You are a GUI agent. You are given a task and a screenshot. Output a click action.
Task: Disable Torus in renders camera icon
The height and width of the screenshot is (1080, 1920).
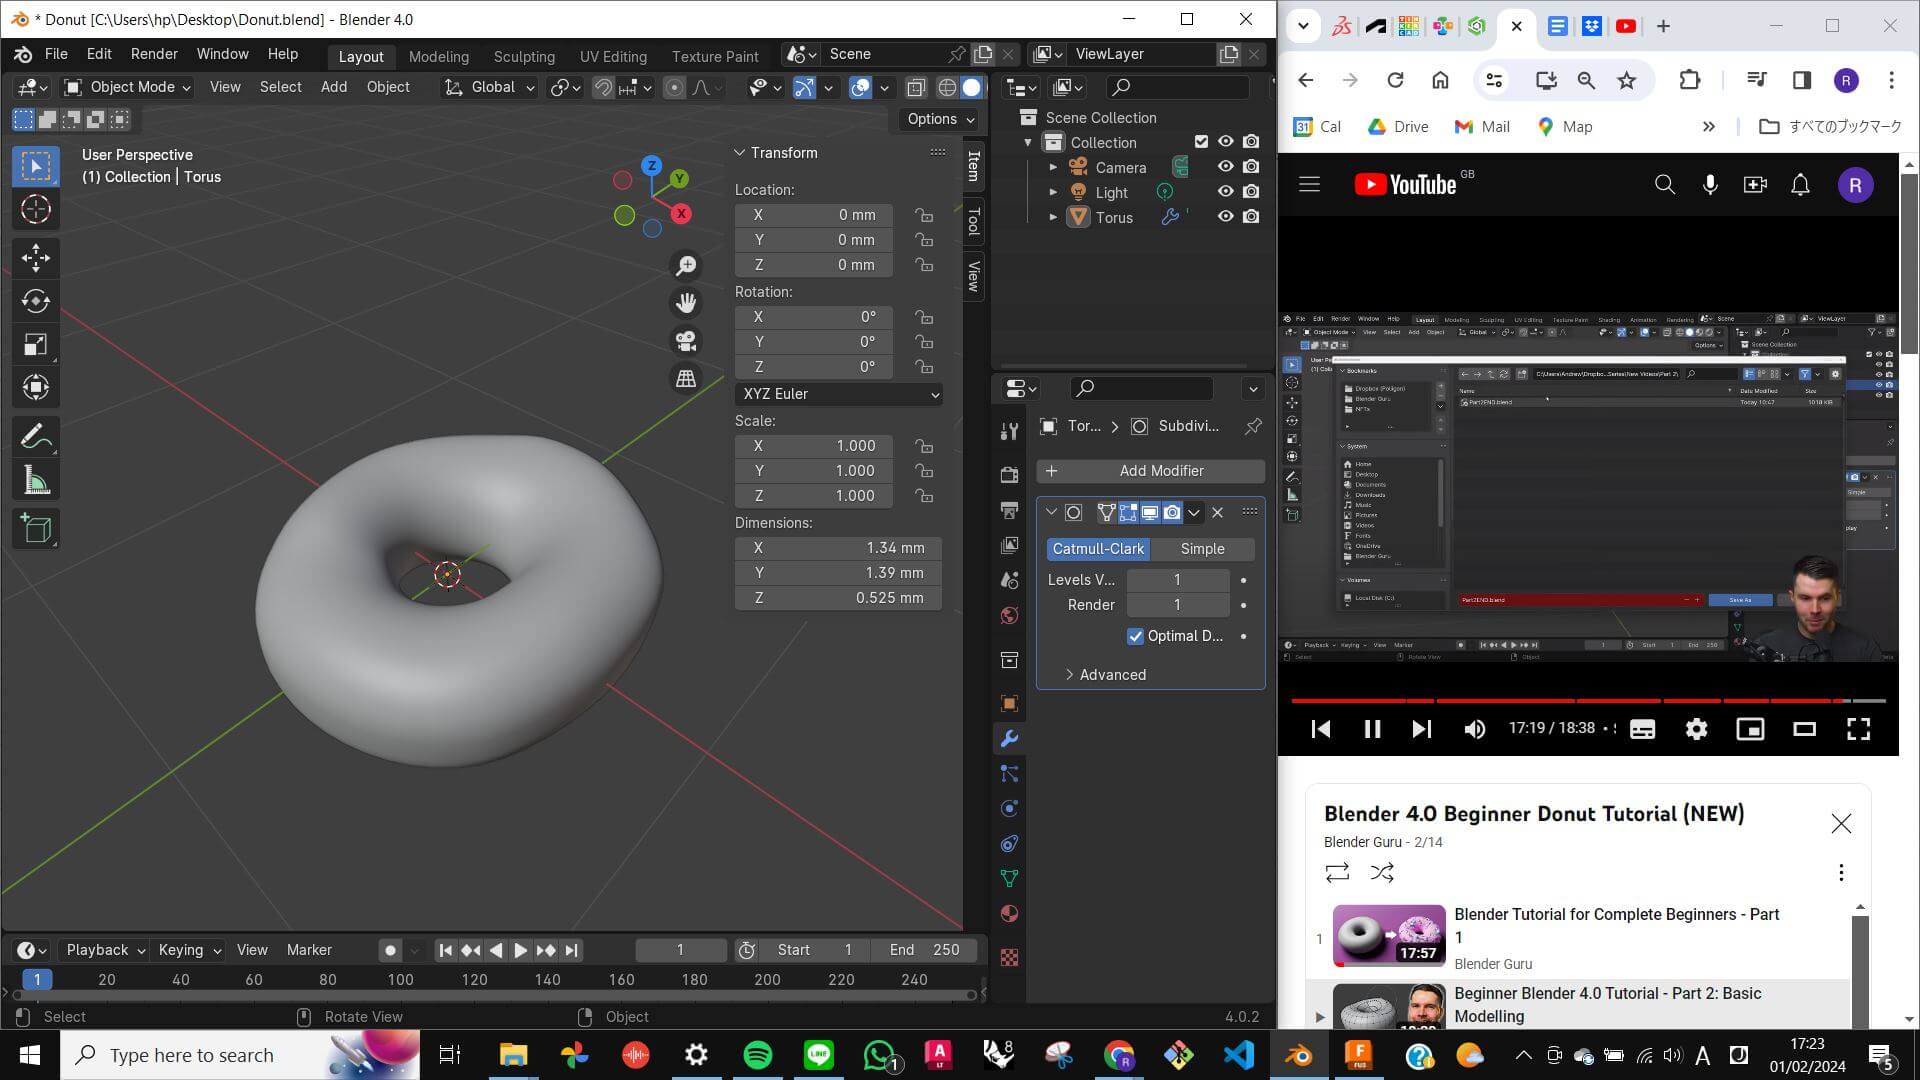click(1251, 217)
